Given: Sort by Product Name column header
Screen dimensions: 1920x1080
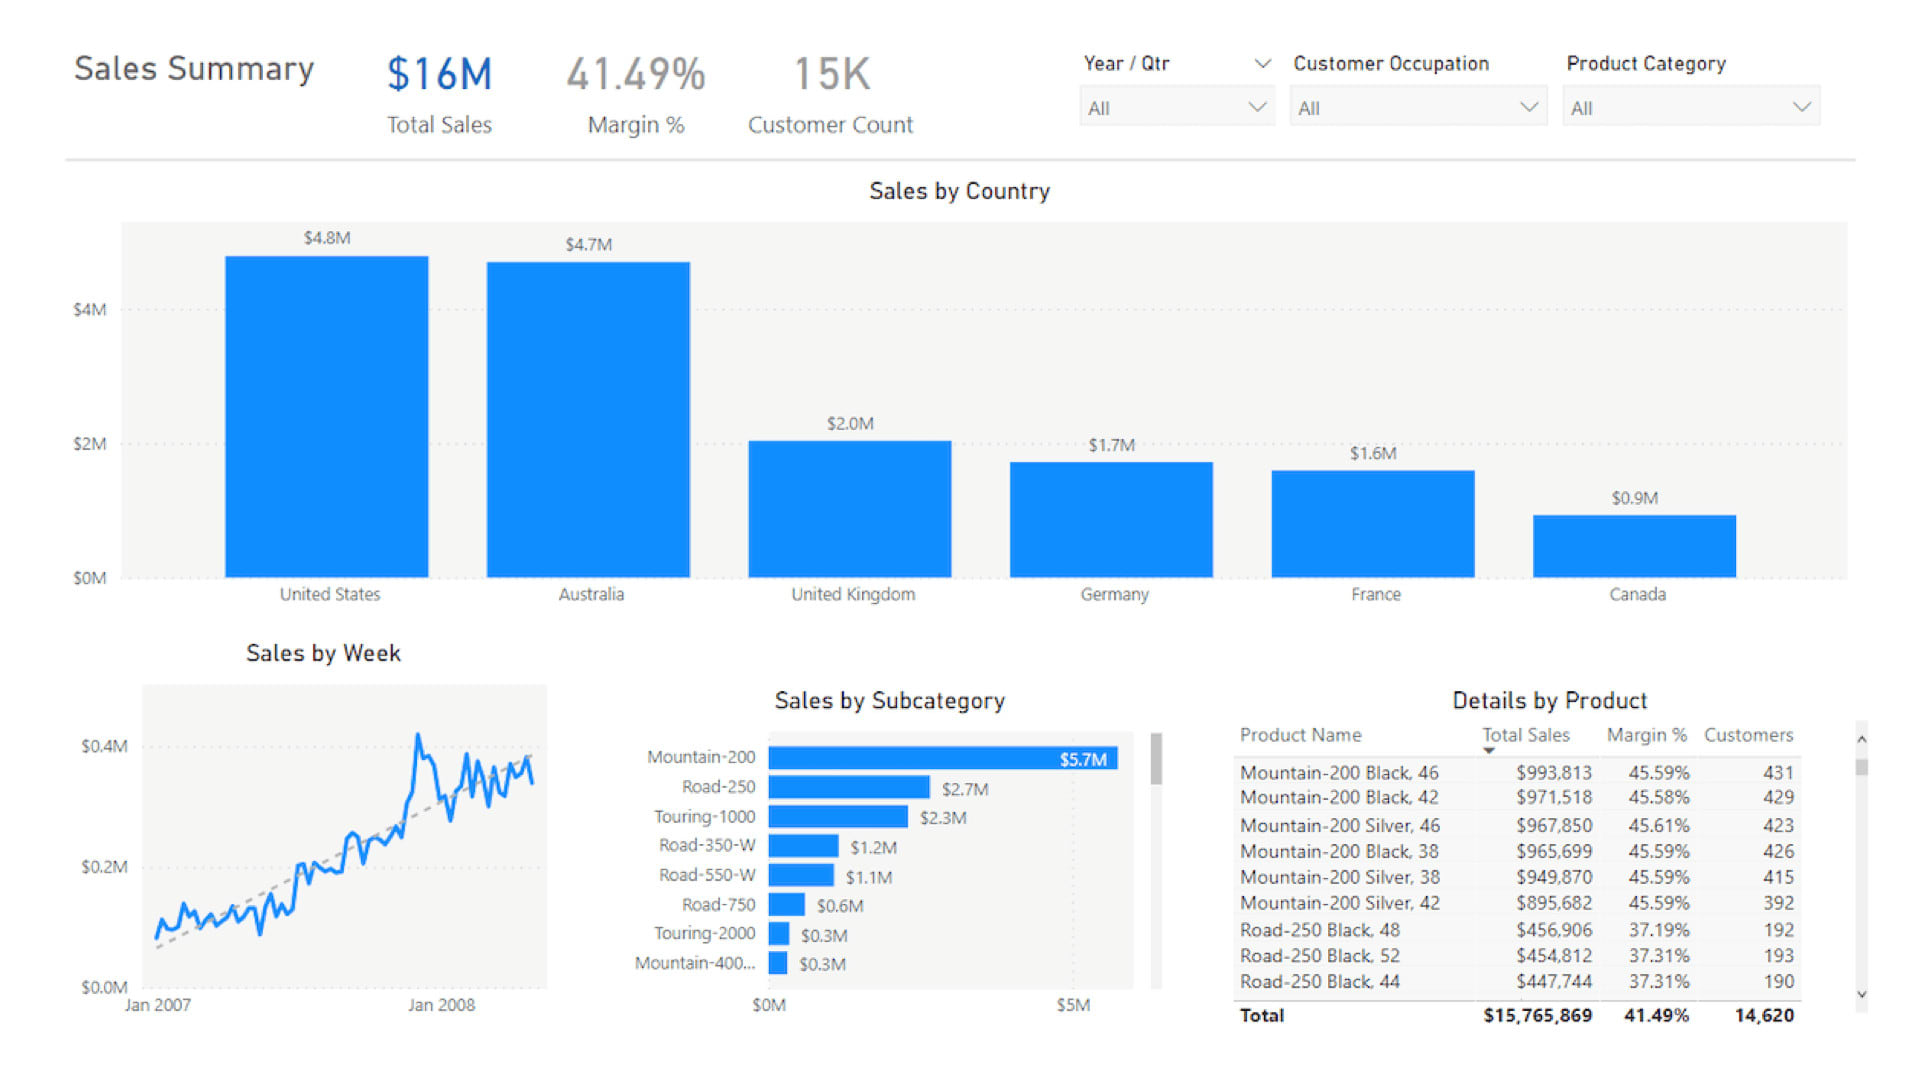Looking at the screenshot, I should pyautogui.click(x=1300, y=735).
